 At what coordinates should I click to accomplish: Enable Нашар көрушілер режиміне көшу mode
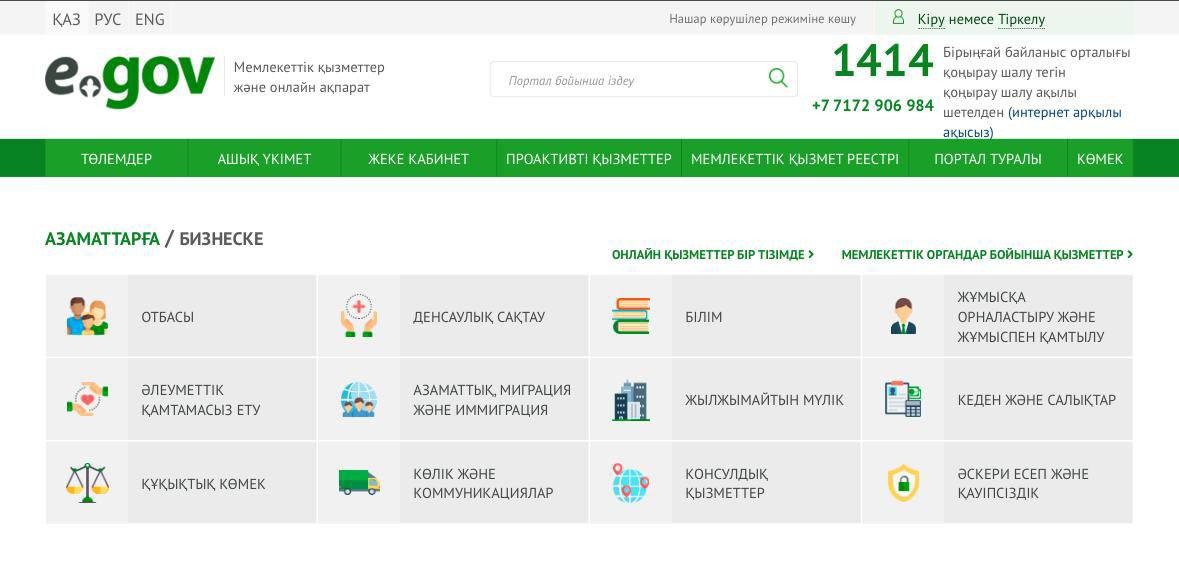pos(762,19)
